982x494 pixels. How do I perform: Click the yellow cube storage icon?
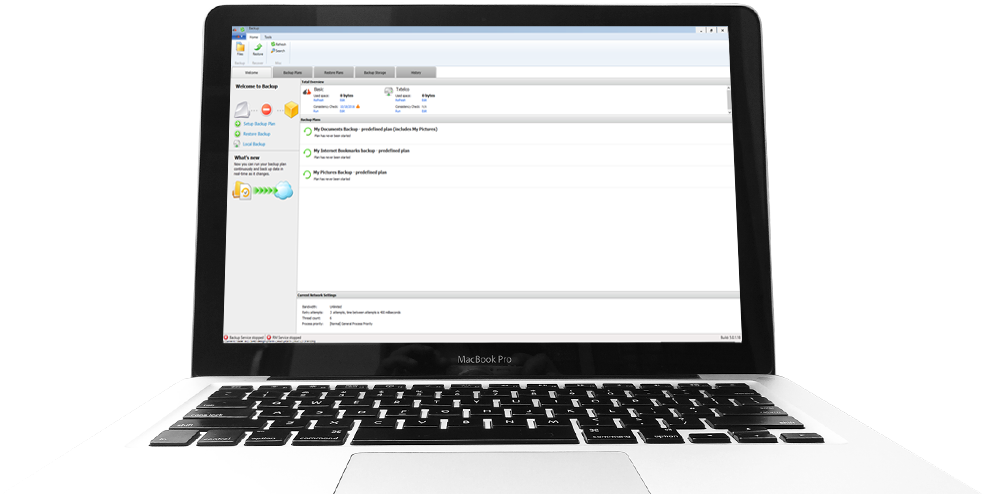[x=291, y=110]
